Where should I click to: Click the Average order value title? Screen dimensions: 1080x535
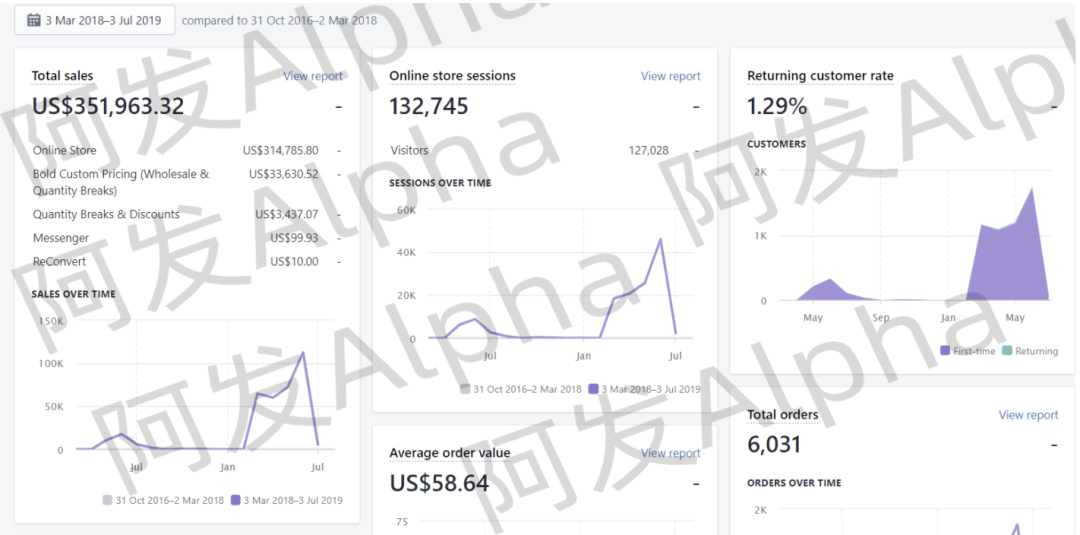pyautogui.click(x=450, y=453)
